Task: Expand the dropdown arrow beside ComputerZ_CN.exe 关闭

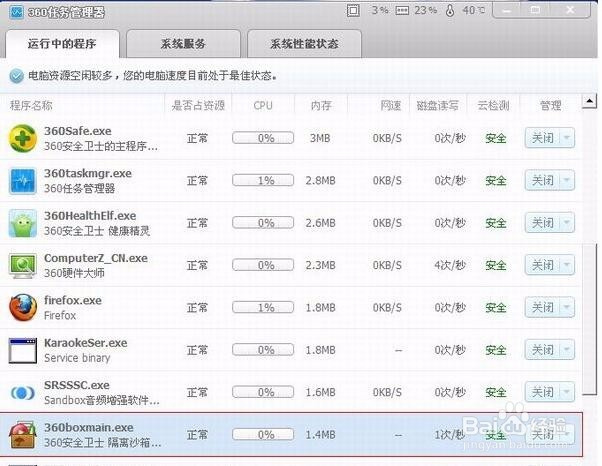Action: point(567,265)
